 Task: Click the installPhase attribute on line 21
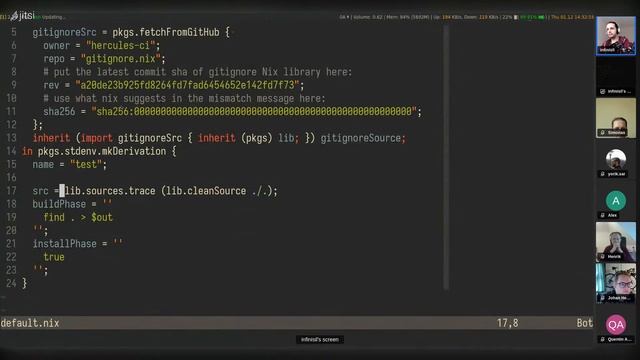tap(64, 244)
